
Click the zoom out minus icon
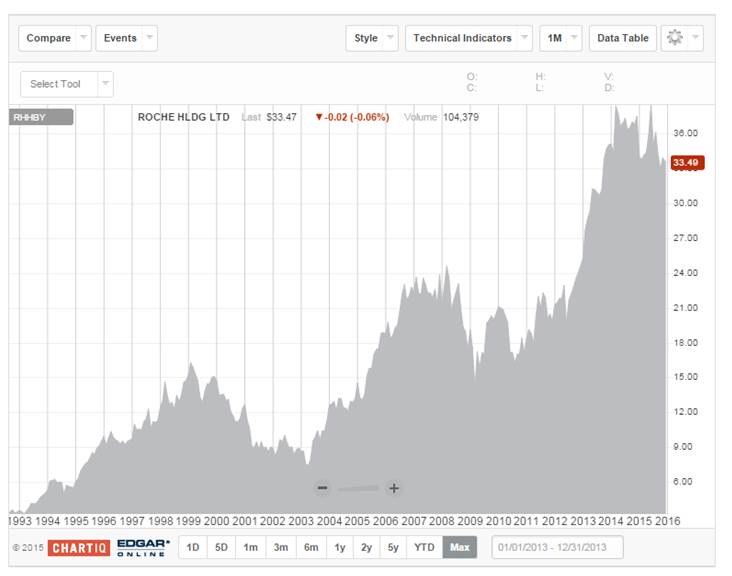(322, 488)
